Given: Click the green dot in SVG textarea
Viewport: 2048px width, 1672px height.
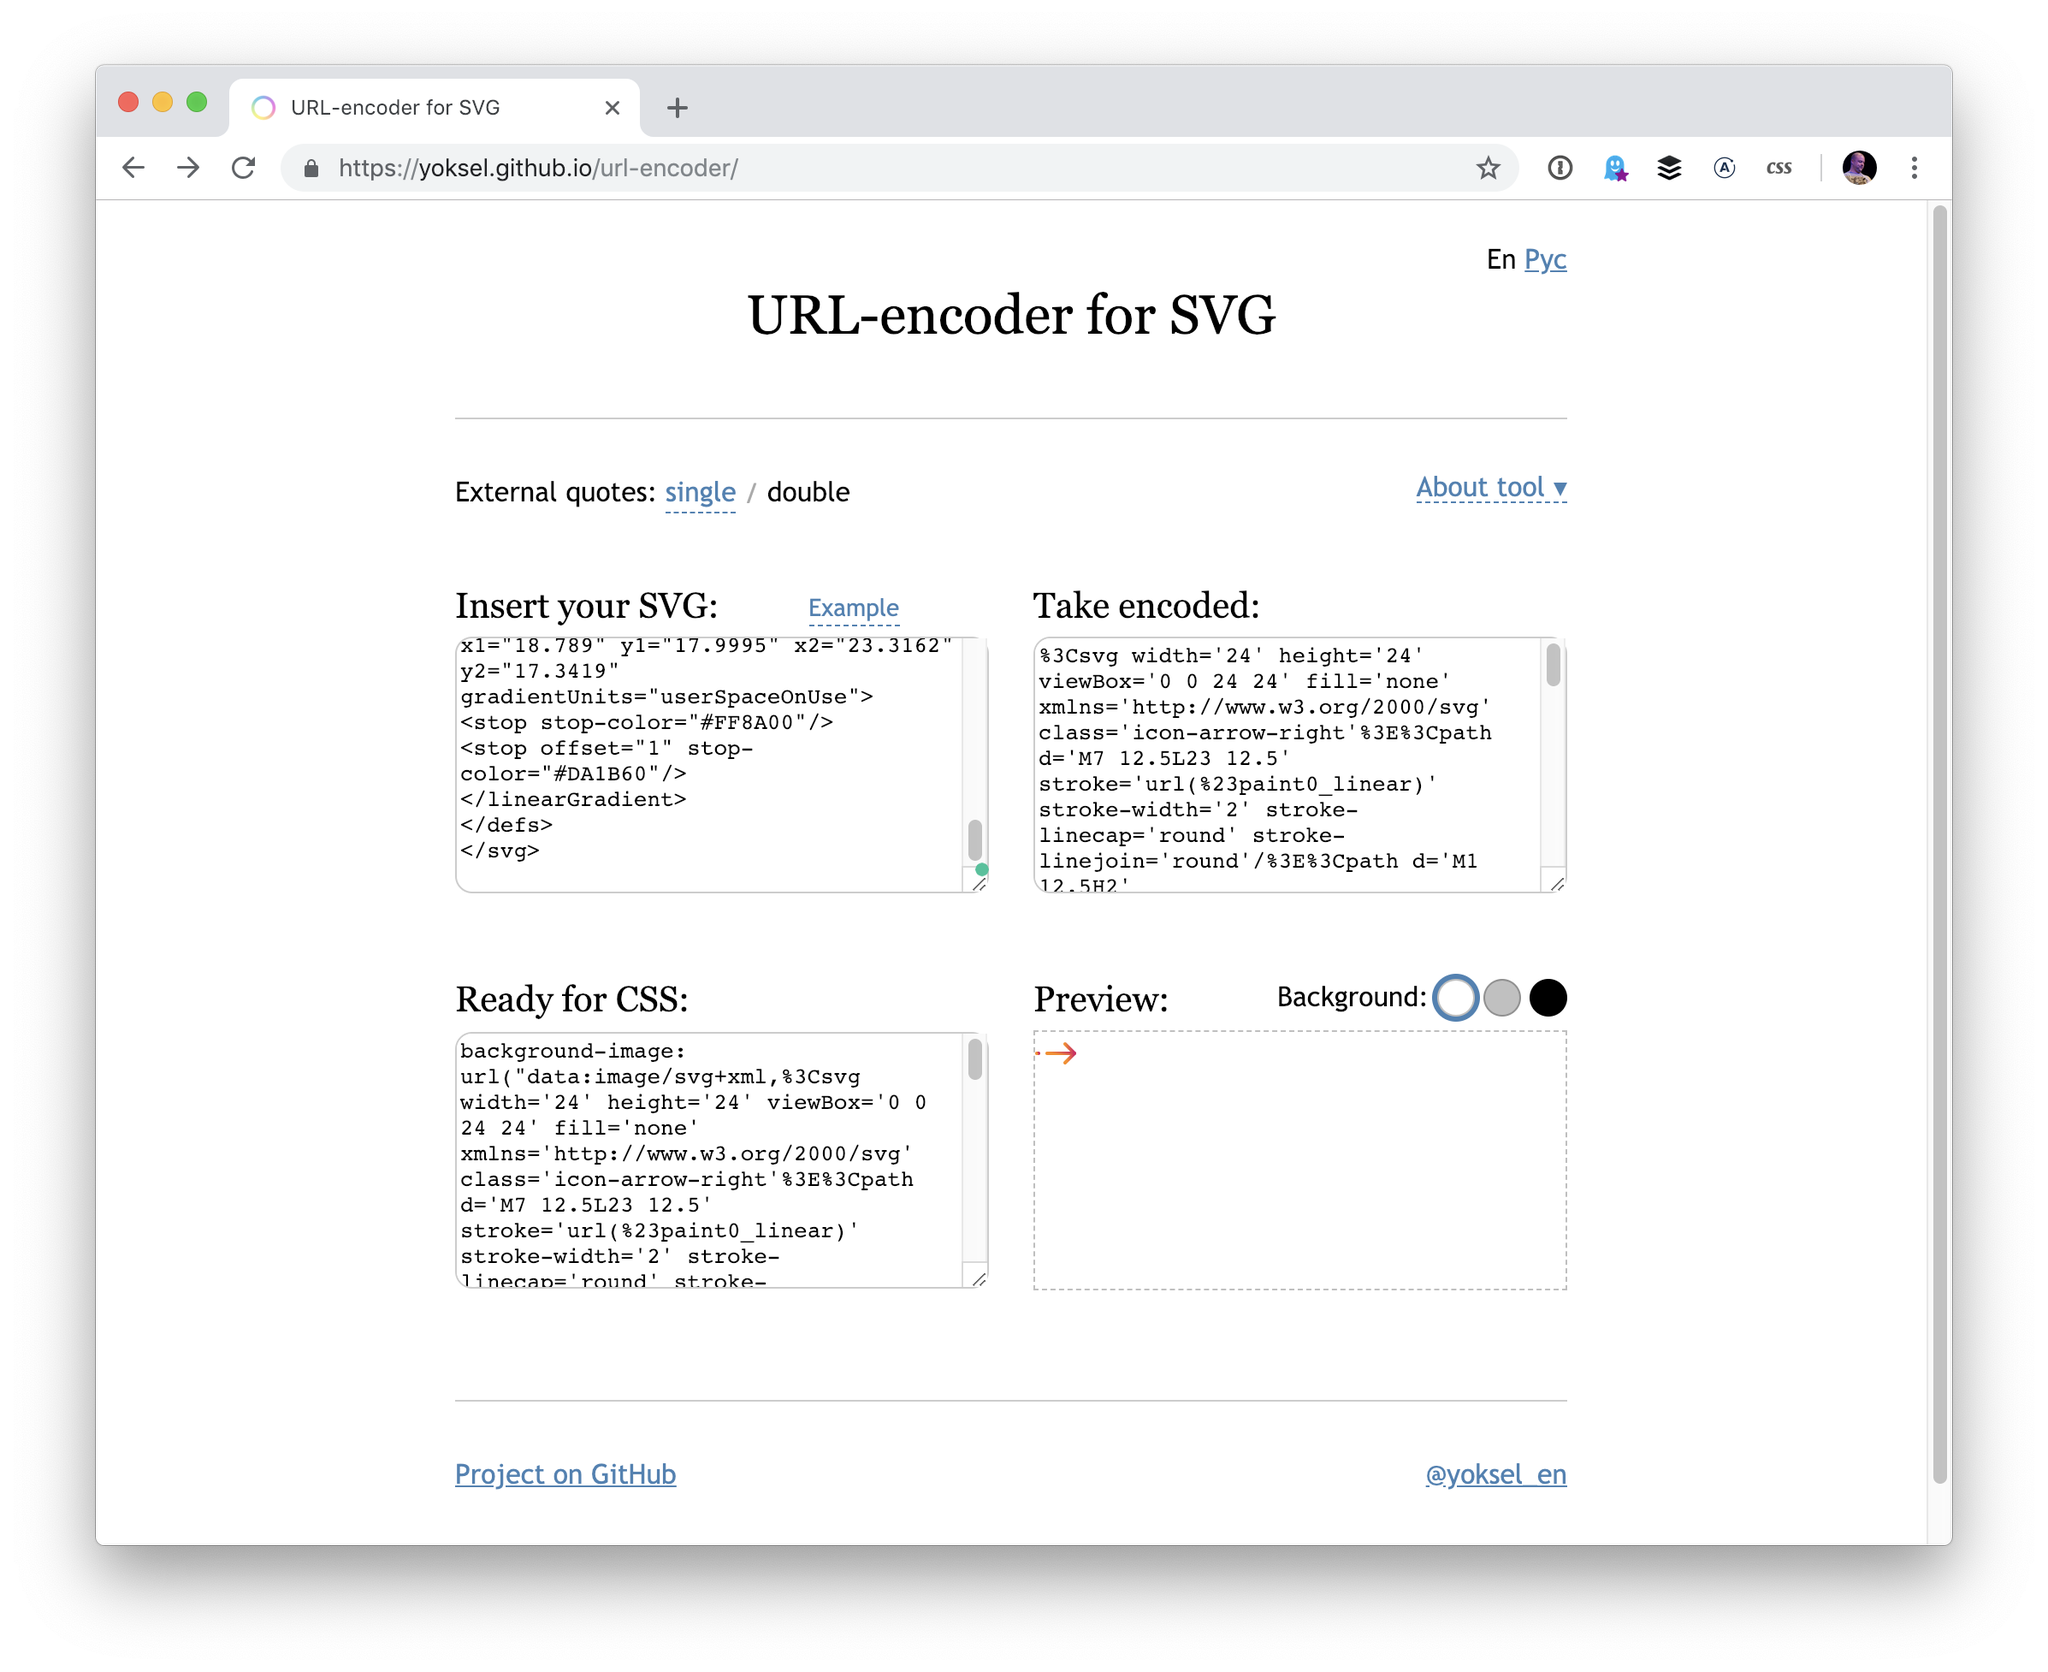Looking at the screenshot, I should point(981,869).
